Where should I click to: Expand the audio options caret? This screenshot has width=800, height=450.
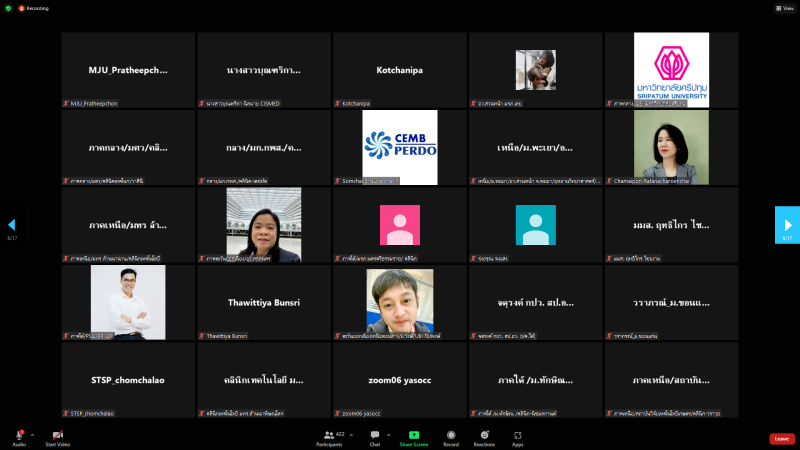pyautogui.click(x=32, y=435)
